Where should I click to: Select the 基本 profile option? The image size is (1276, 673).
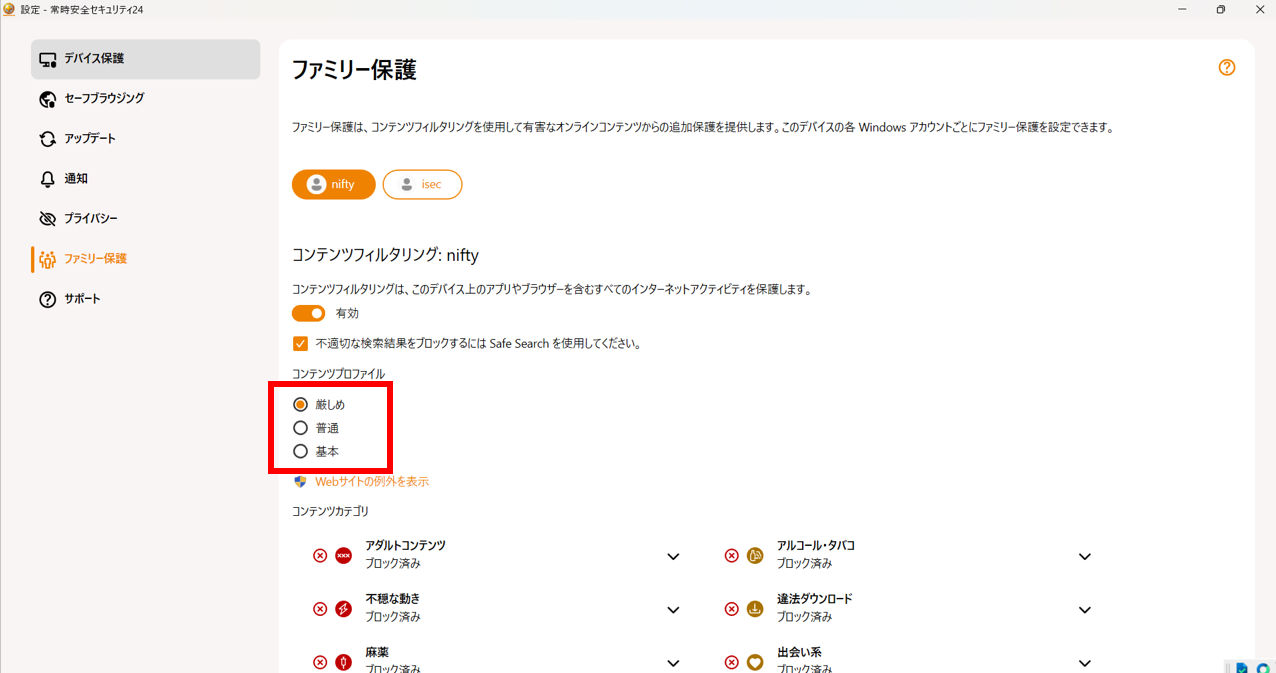(x=301, y=450)
